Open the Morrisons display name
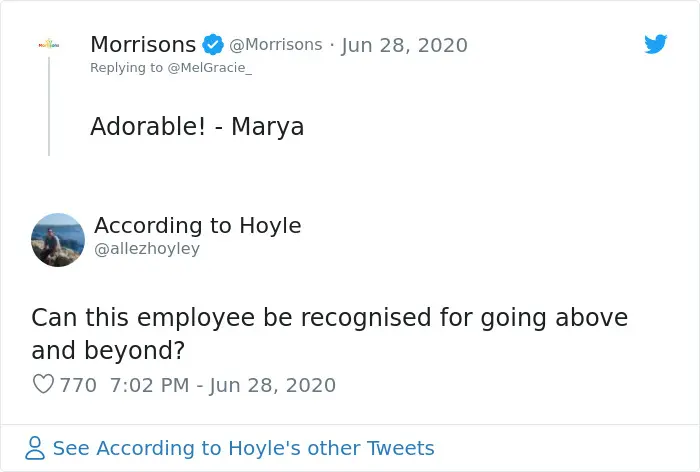This screenshot has width=700, height=472. pyautogui.click(x=143, y=45)
